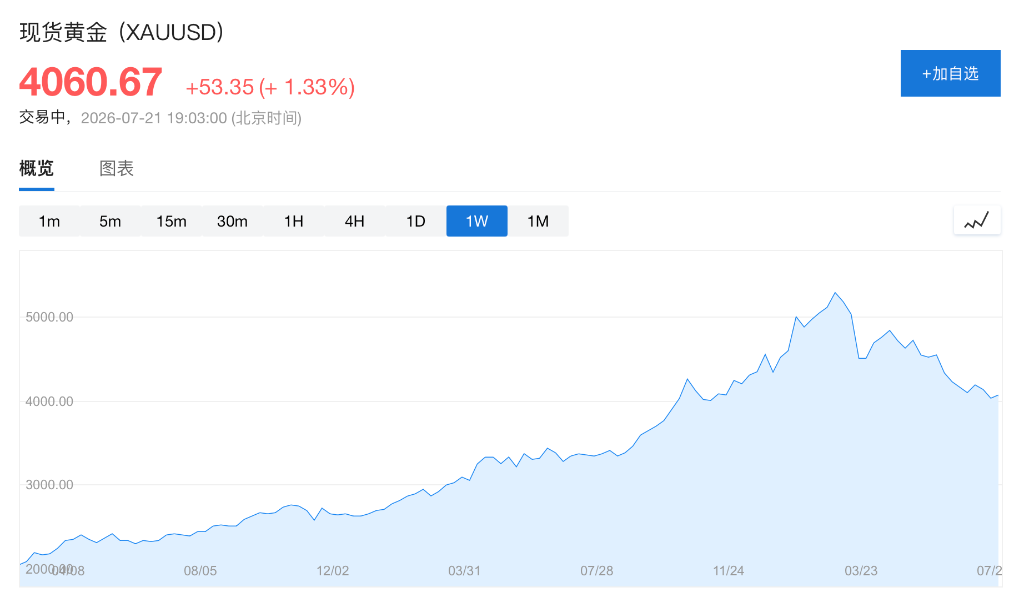
Task: Switch to 1M monthly interval
Action: point(538,221)
